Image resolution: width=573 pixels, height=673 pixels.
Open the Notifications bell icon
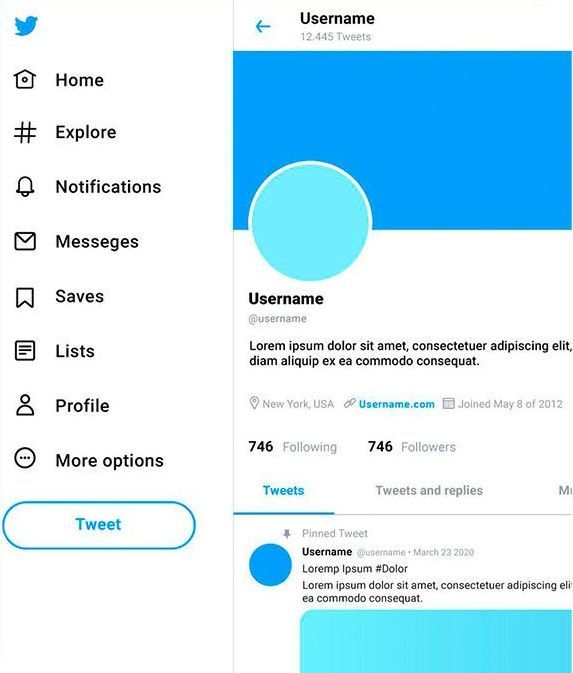(x=25, y=186)
